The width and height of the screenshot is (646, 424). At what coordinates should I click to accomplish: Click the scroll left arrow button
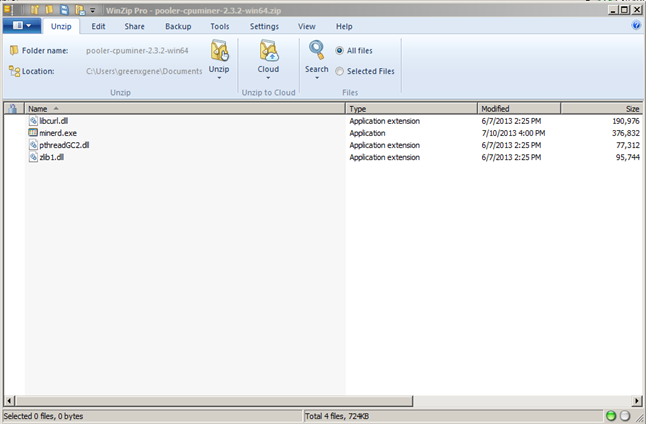(x=9, y=401)
